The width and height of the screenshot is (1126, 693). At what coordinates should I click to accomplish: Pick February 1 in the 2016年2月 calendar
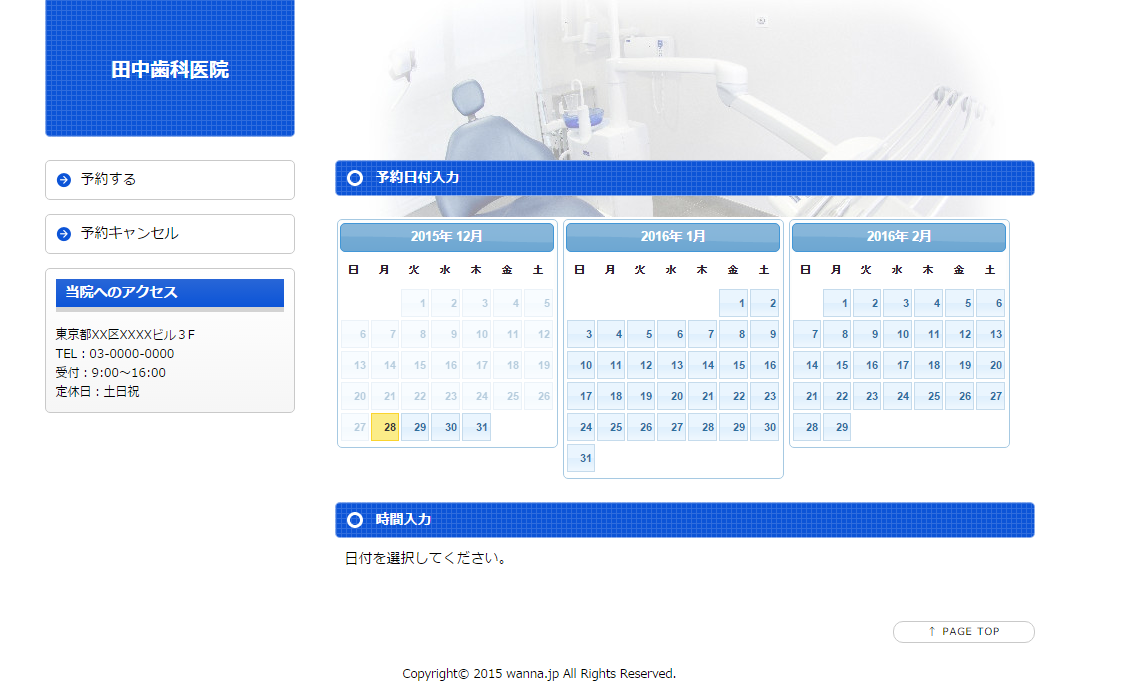click(838, 303)
